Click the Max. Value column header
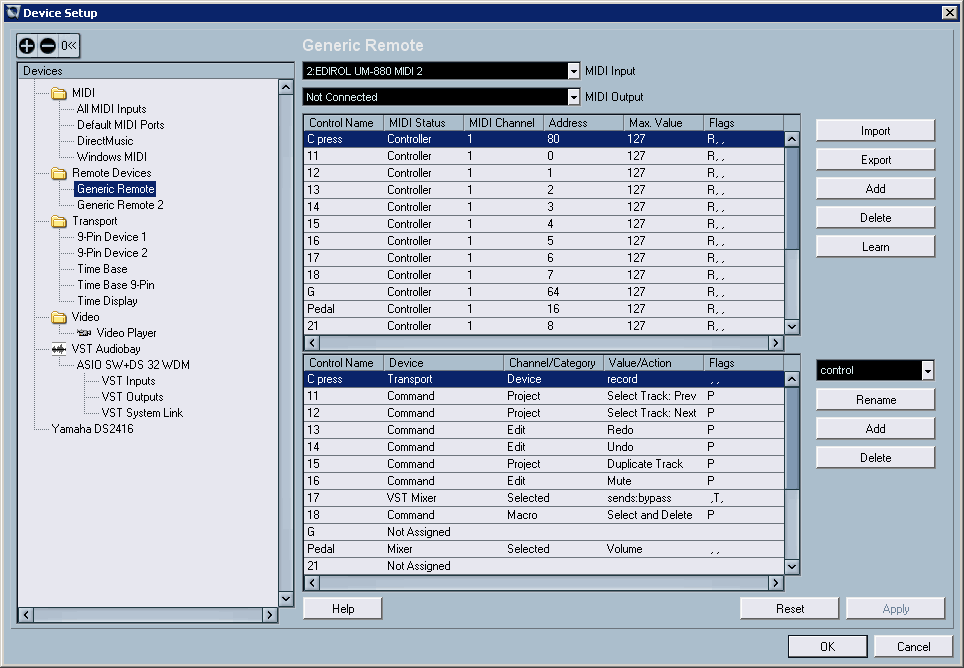Viewport: 964px width, 668px height. tap(663, 123)
